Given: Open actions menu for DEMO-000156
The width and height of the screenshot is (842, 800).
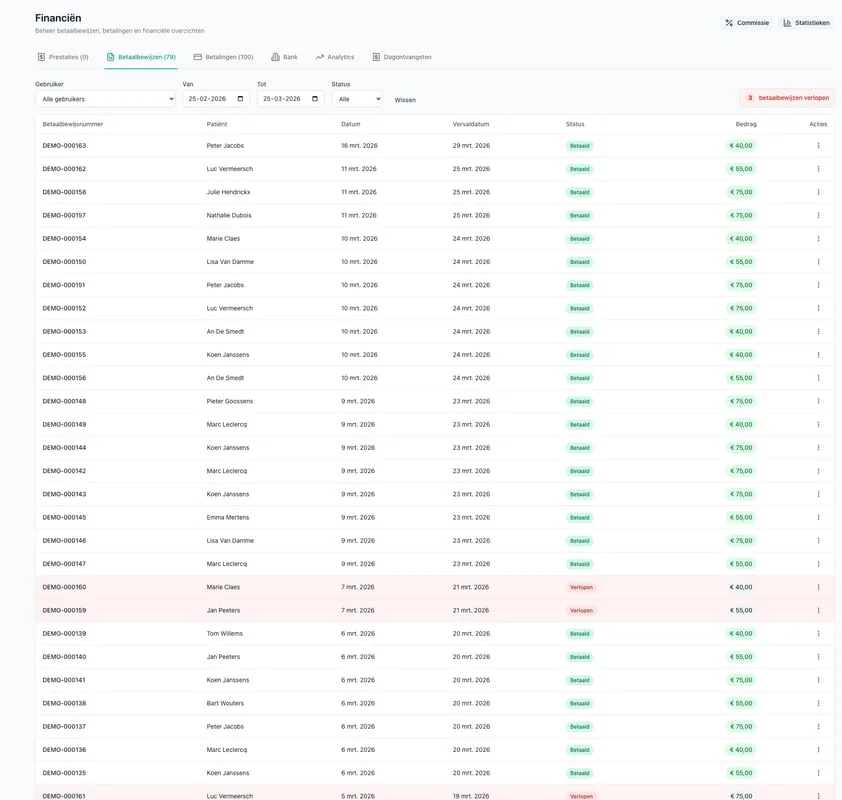Looking at the screenshot, I should [x=818, y=378].
